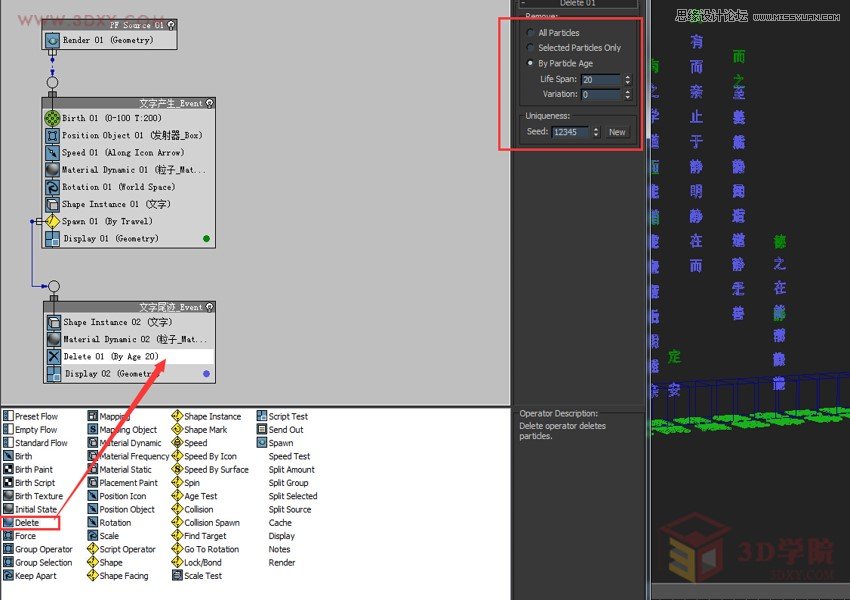Select the Group Operator item
850x600 pixels.
[x=38, y=549]
